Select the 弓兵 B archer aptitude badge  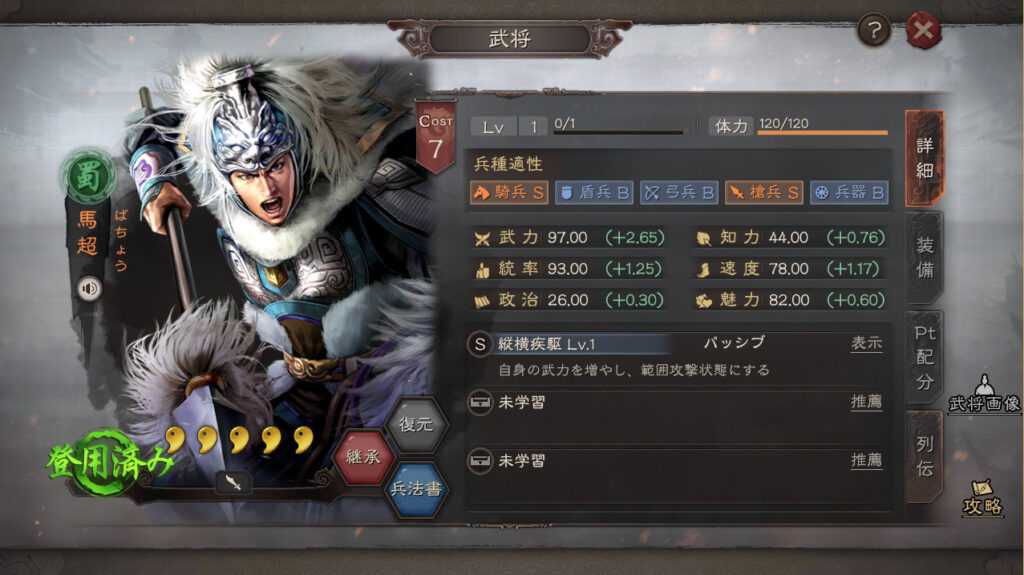(679, 193)
